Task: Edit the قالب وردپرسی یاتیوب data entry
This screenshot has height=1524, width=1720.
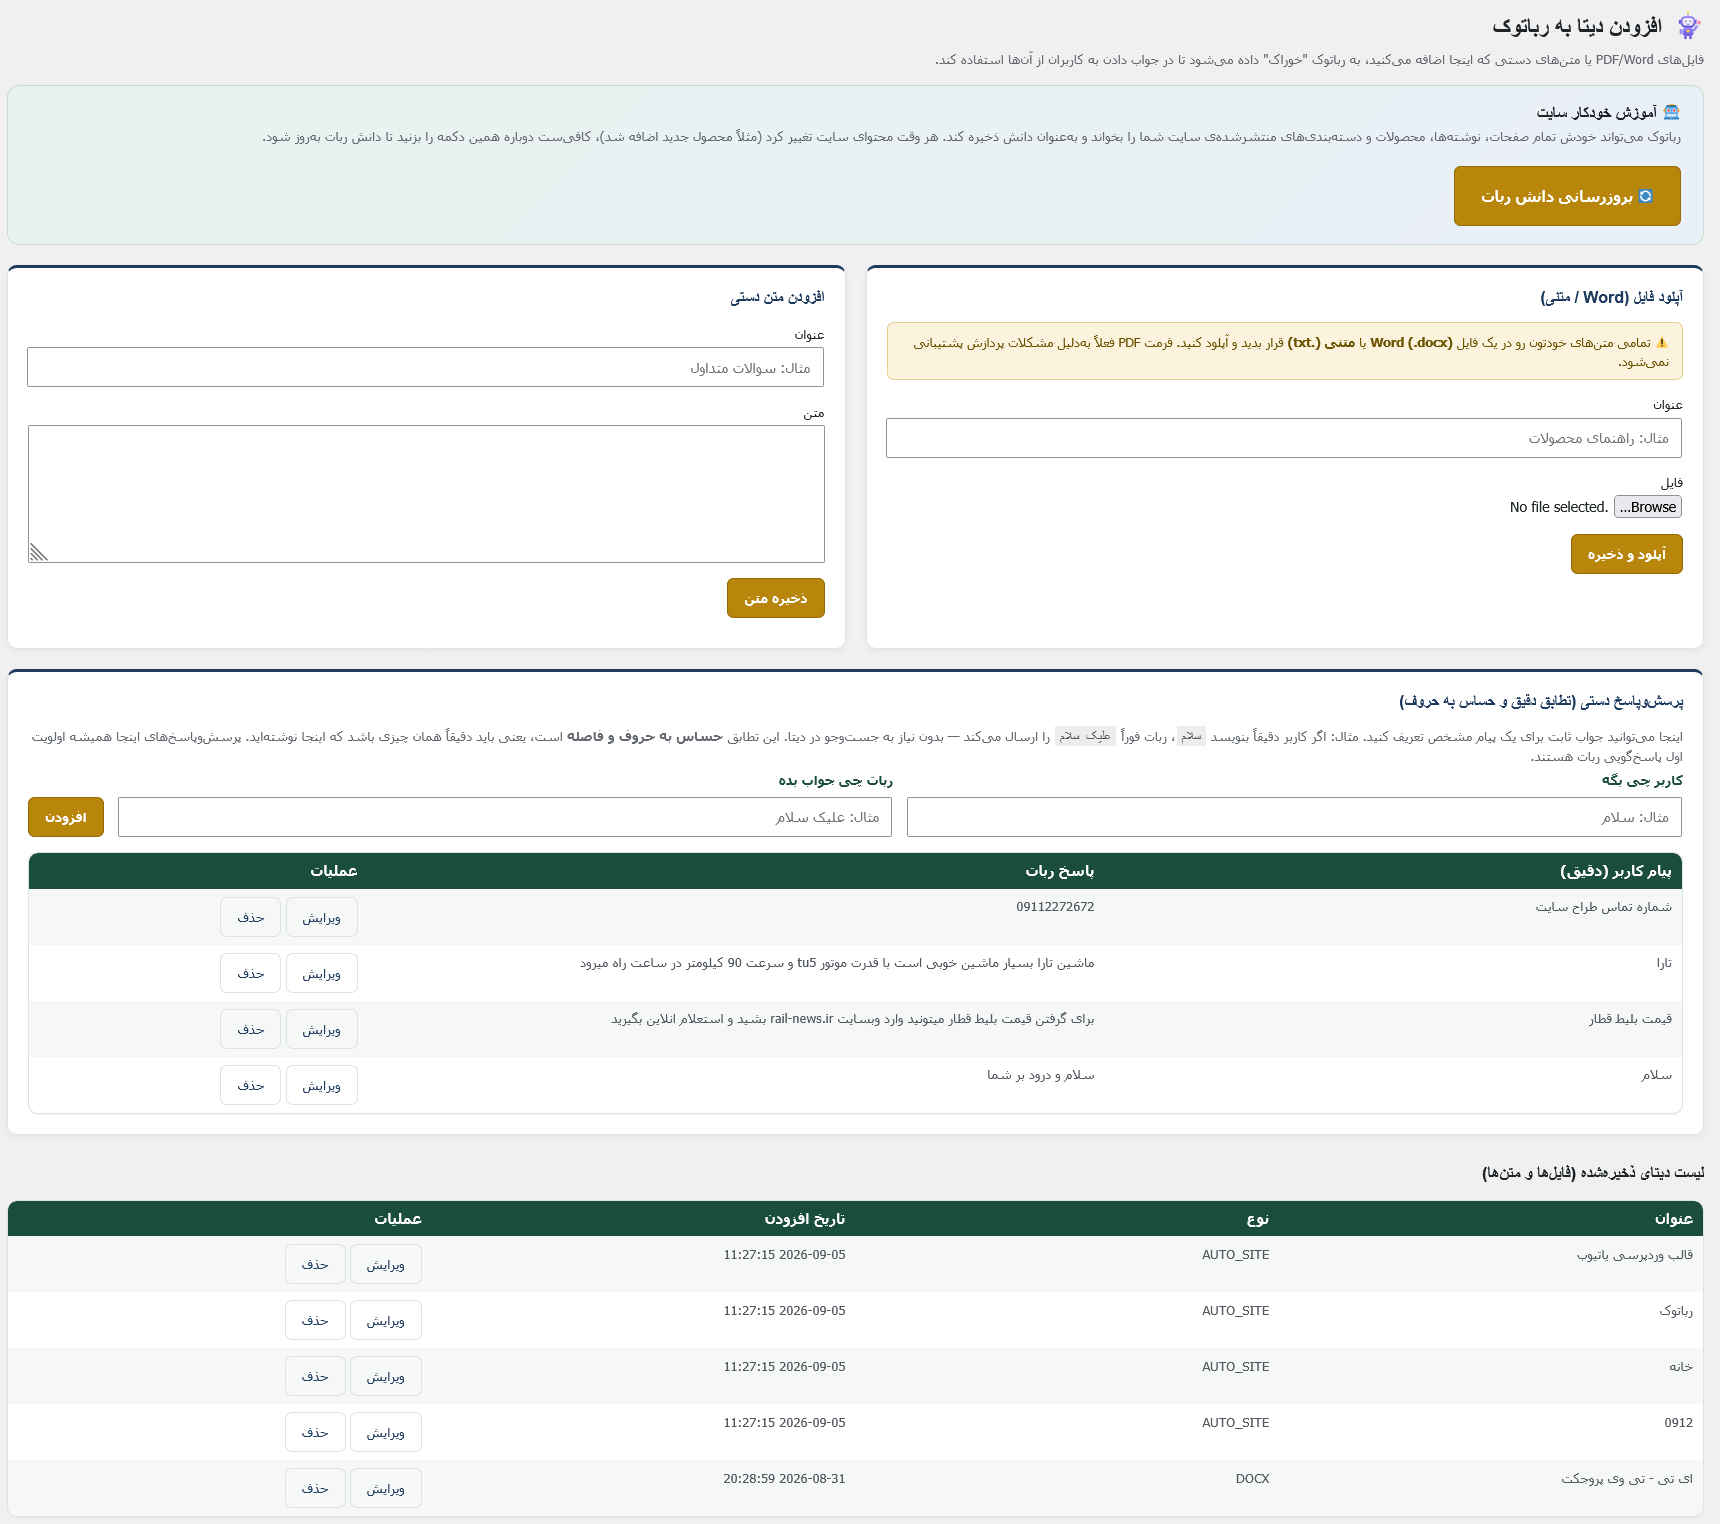Action: point(386,1264)
